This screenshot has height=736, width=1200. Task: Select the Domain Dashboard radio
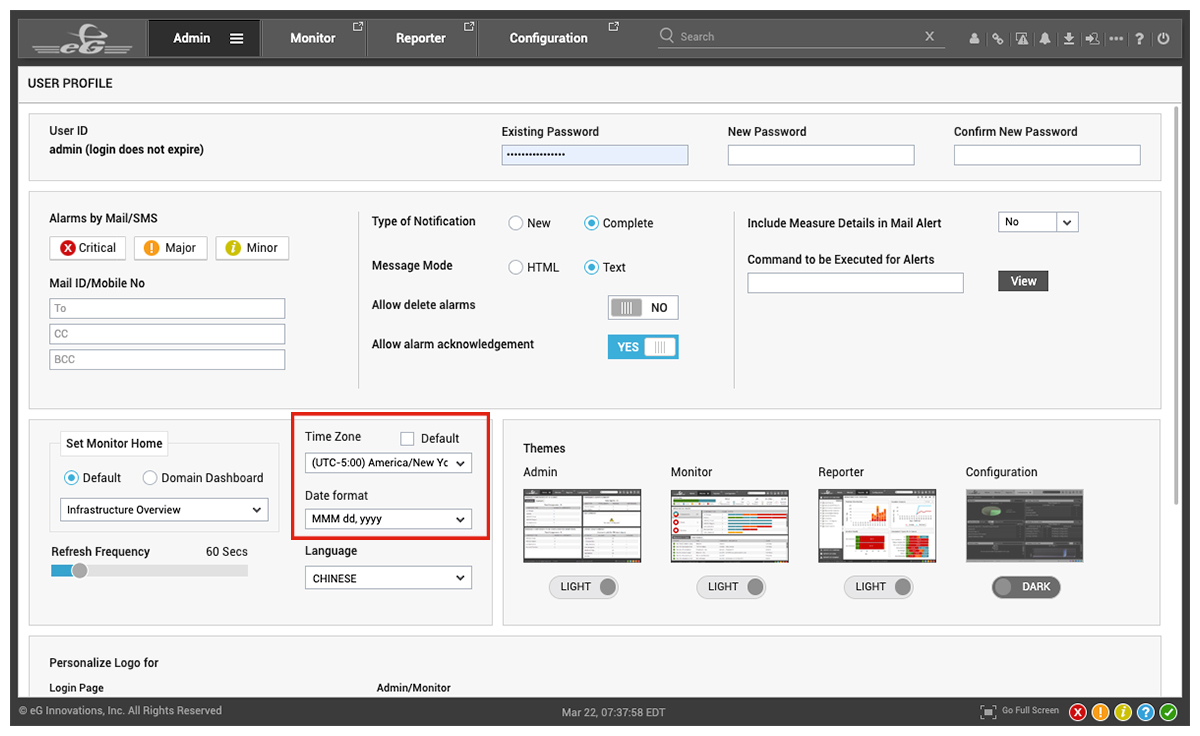150,478
